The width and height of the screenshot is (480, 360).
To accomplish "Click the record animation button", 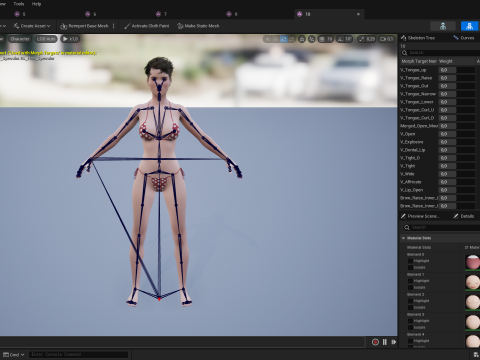I will coord(375,342).
